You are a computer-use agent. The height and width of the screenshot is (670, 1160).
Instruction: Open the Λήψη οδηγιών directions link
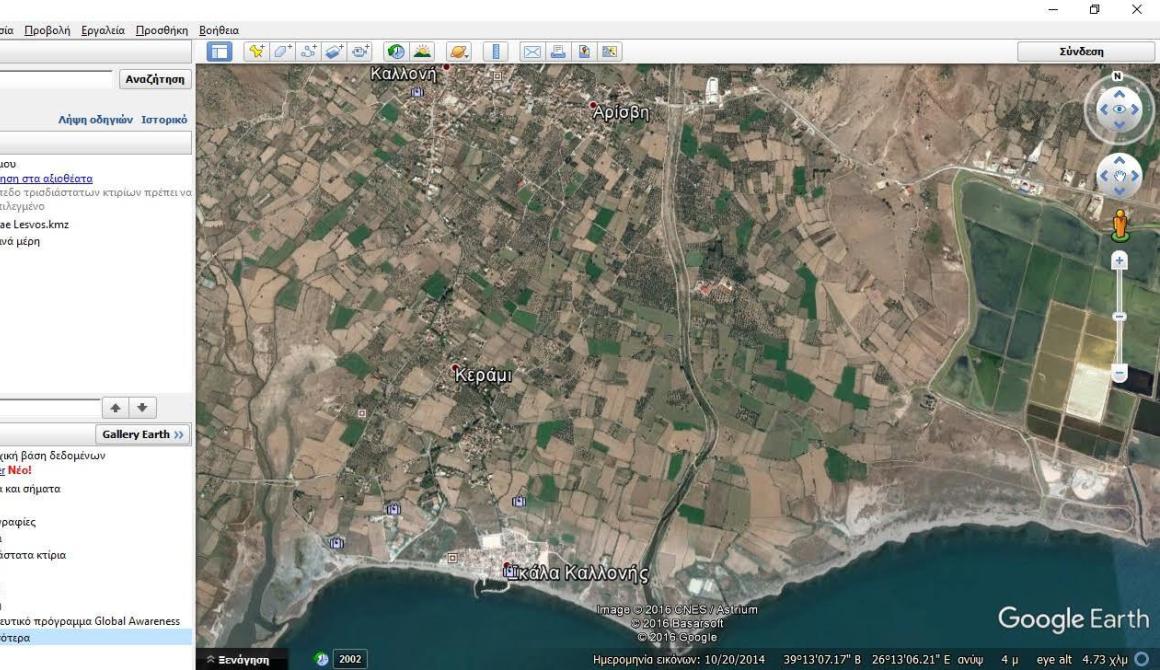coord(95,119)
